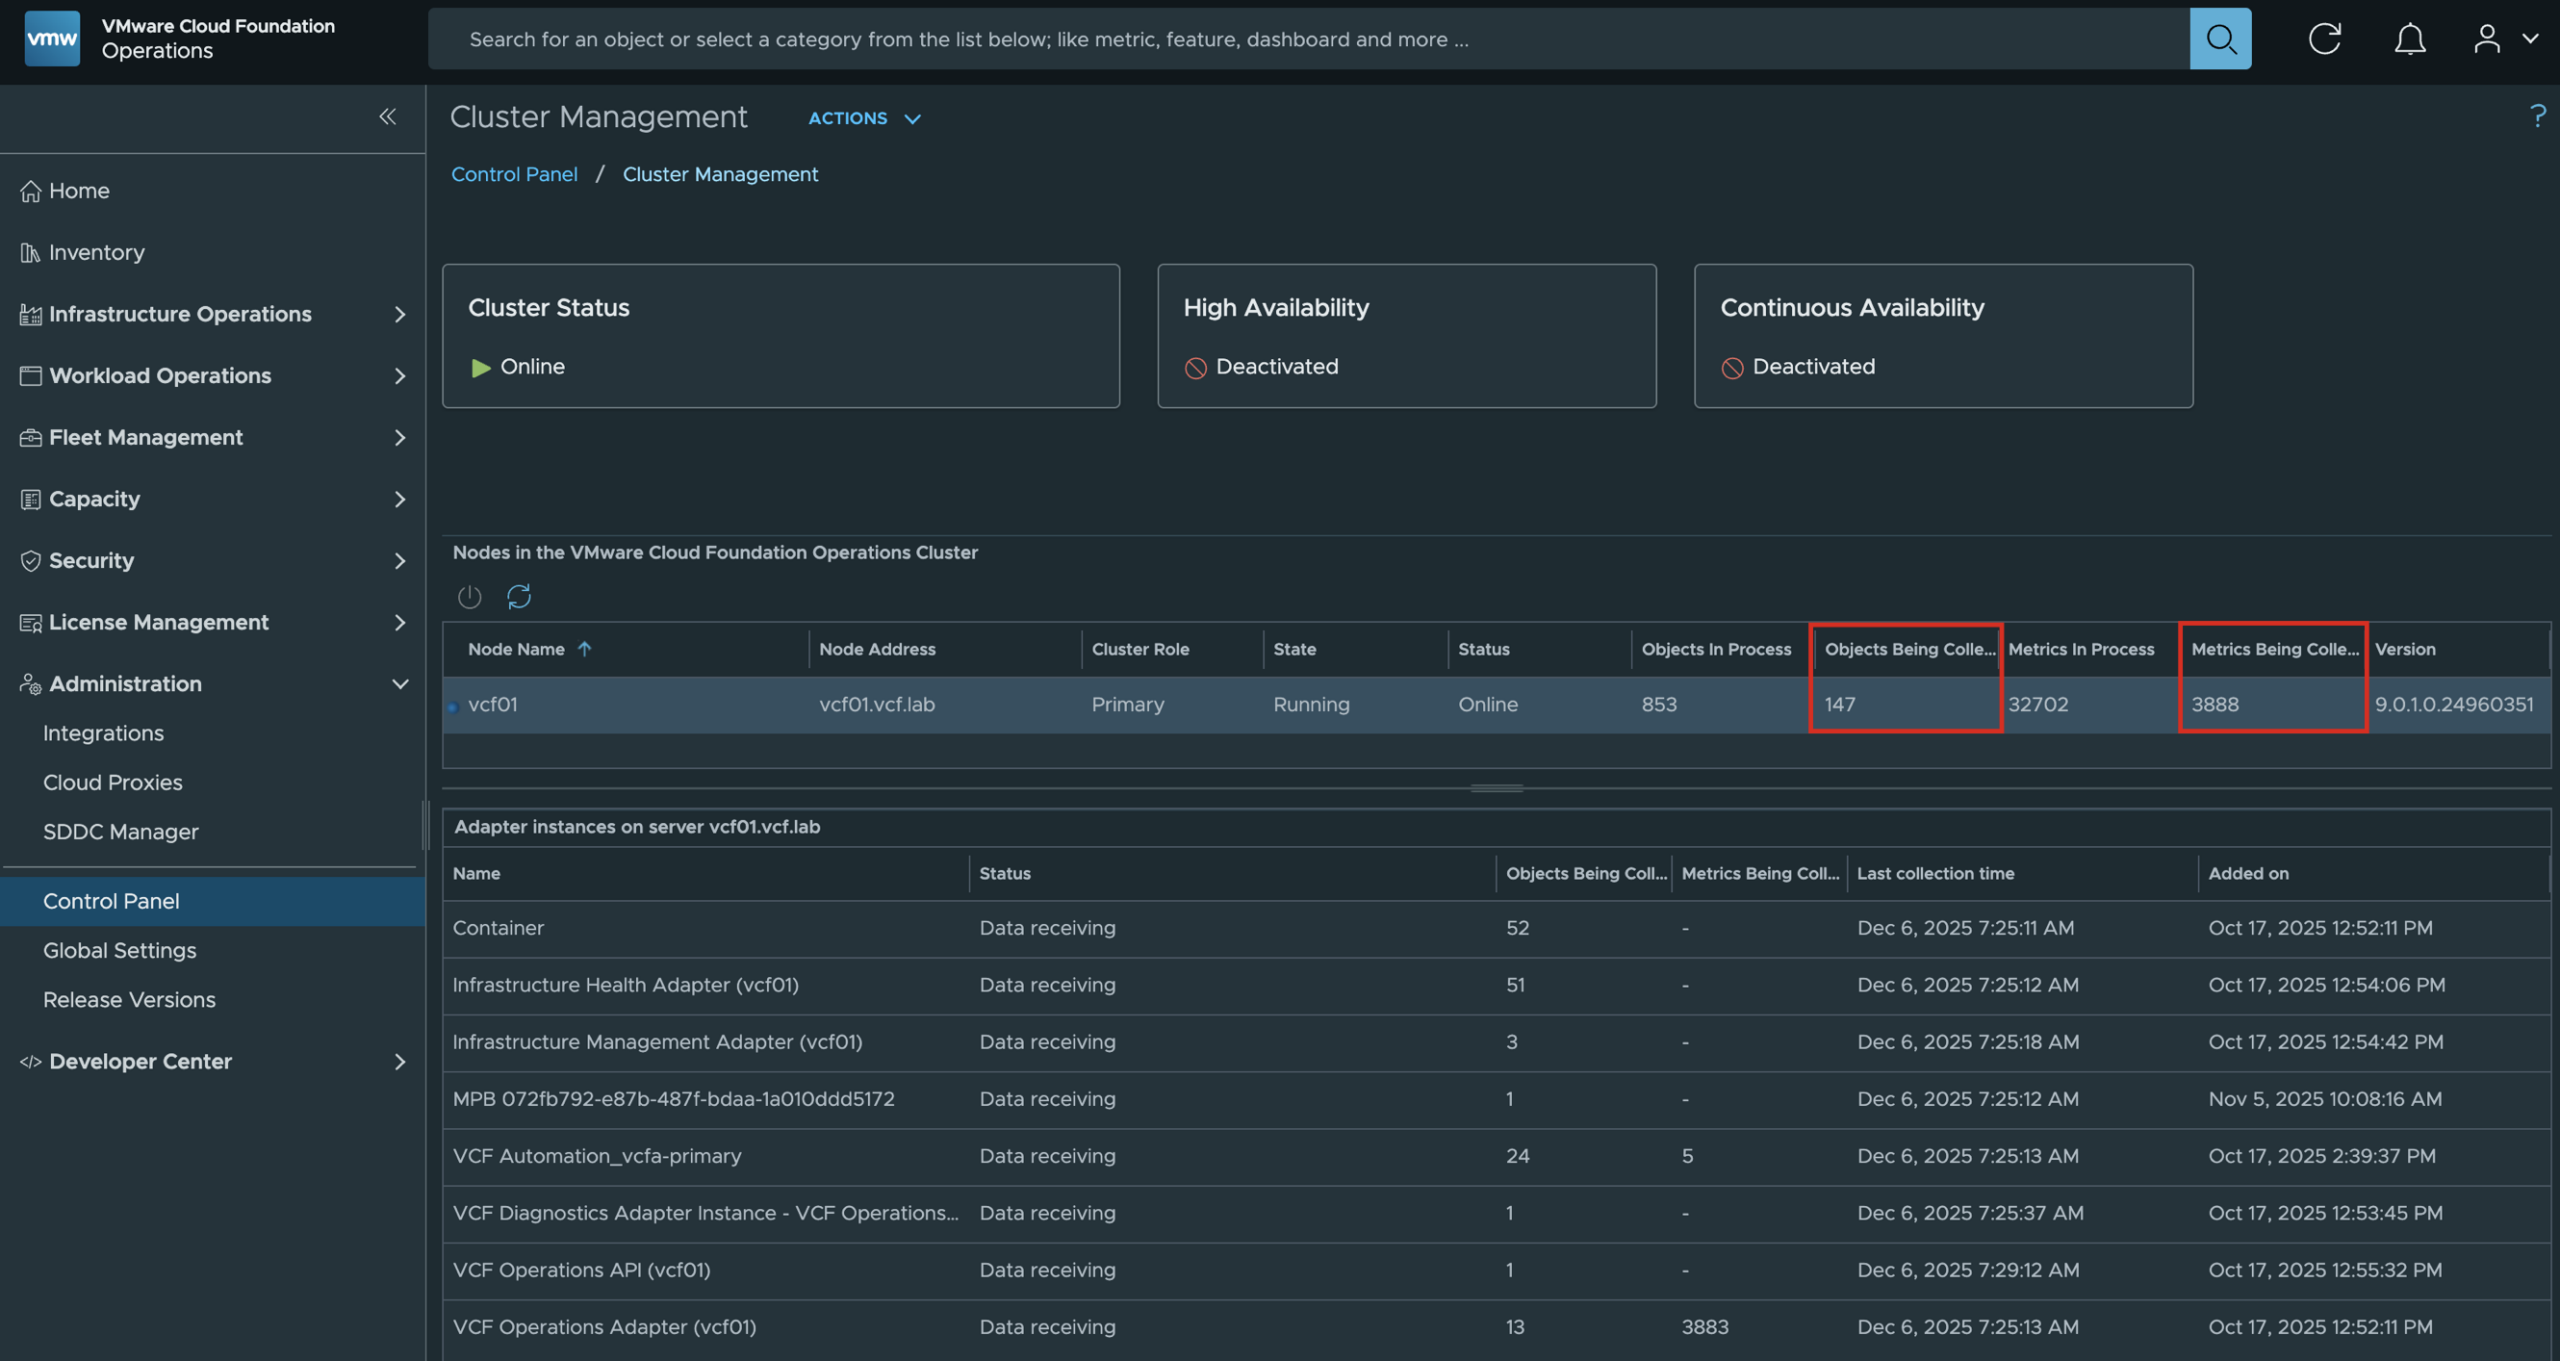Open the notifications bell

2409,39
